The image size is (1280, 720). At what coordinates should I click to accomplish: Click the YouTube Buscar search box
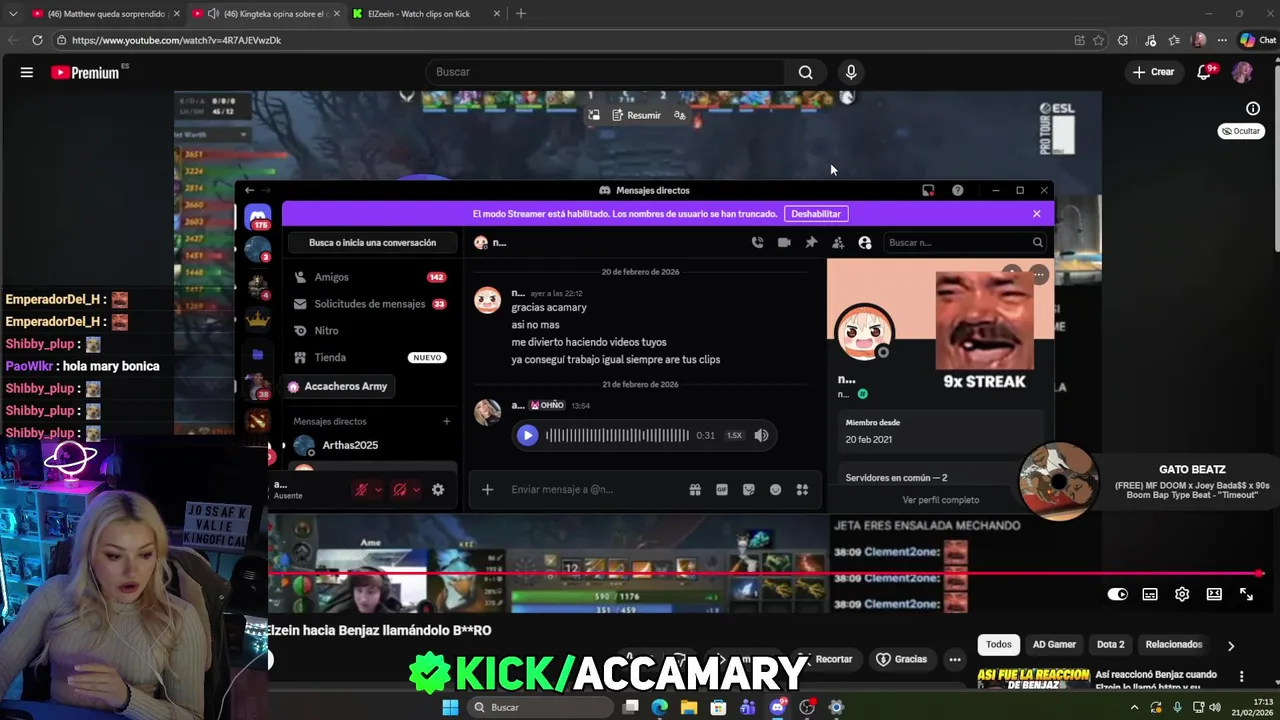click(605, 72)
